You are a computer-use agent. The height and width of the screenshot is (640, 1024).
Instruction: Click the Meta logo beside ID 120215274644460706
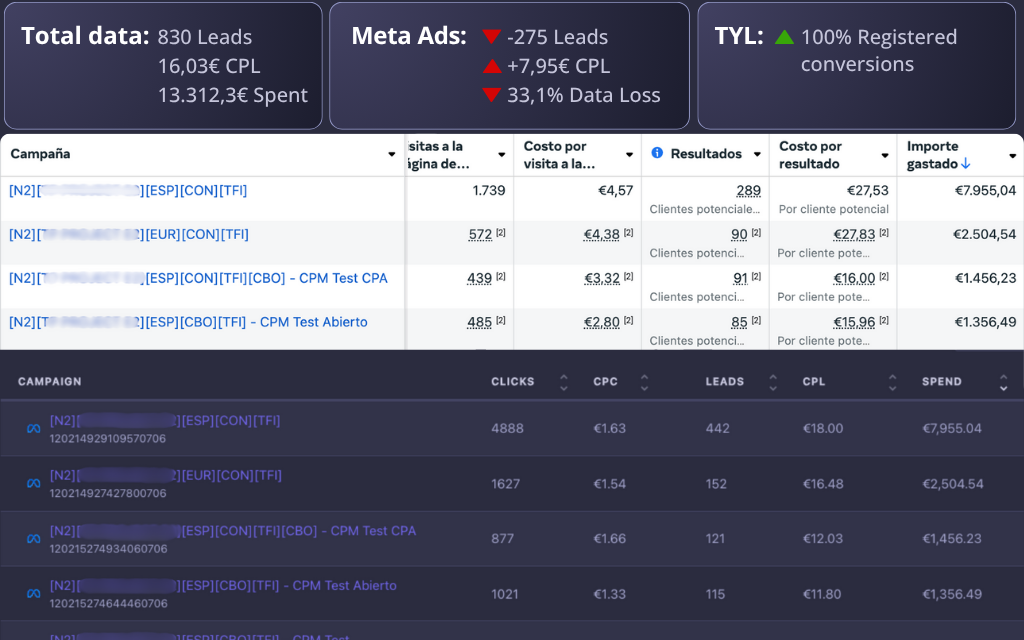pos(33,594)
